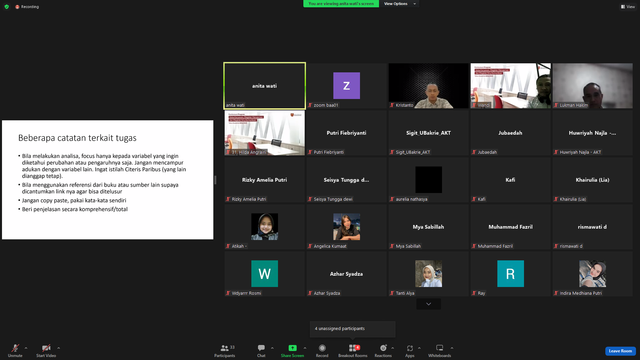Open whiteboards options arrow next to Whiteboards
Viewport: 640px width, 360px height.
(x=452, y=348)
